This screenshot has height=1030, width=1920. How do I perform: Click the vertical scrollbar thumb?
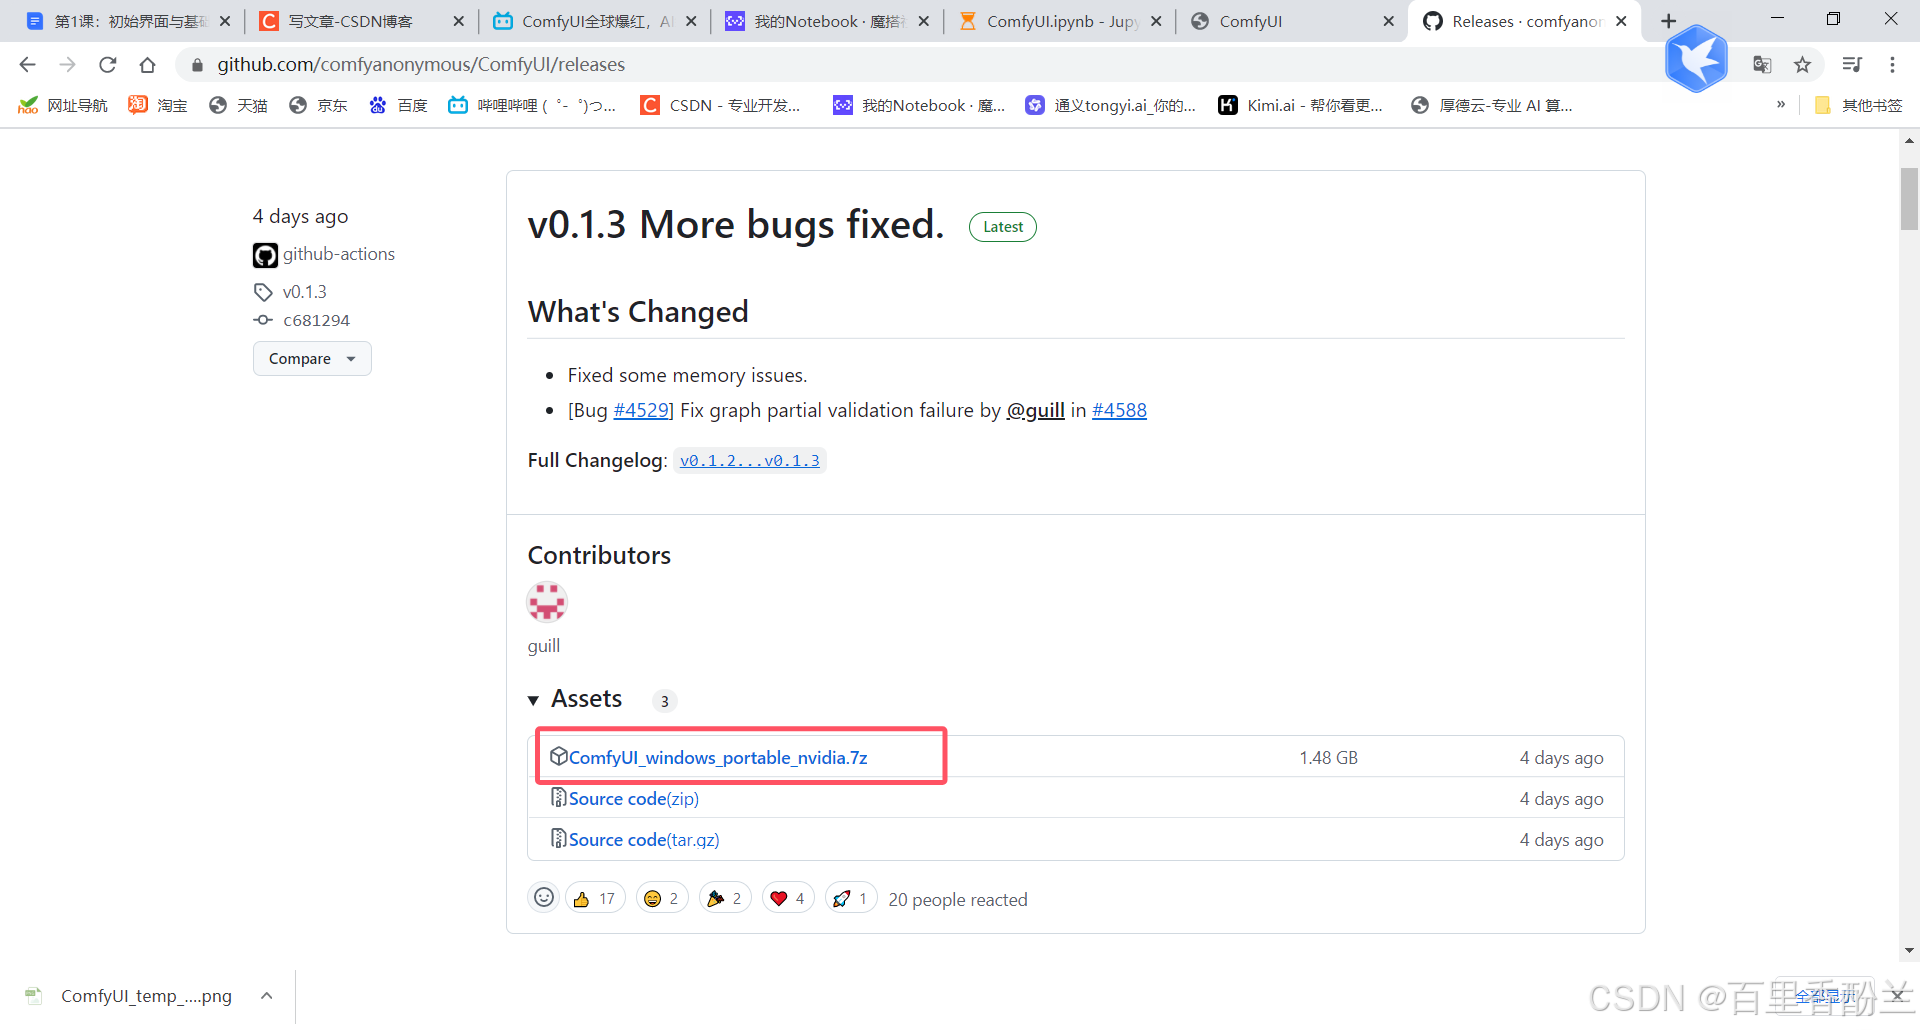(1909, 199)
